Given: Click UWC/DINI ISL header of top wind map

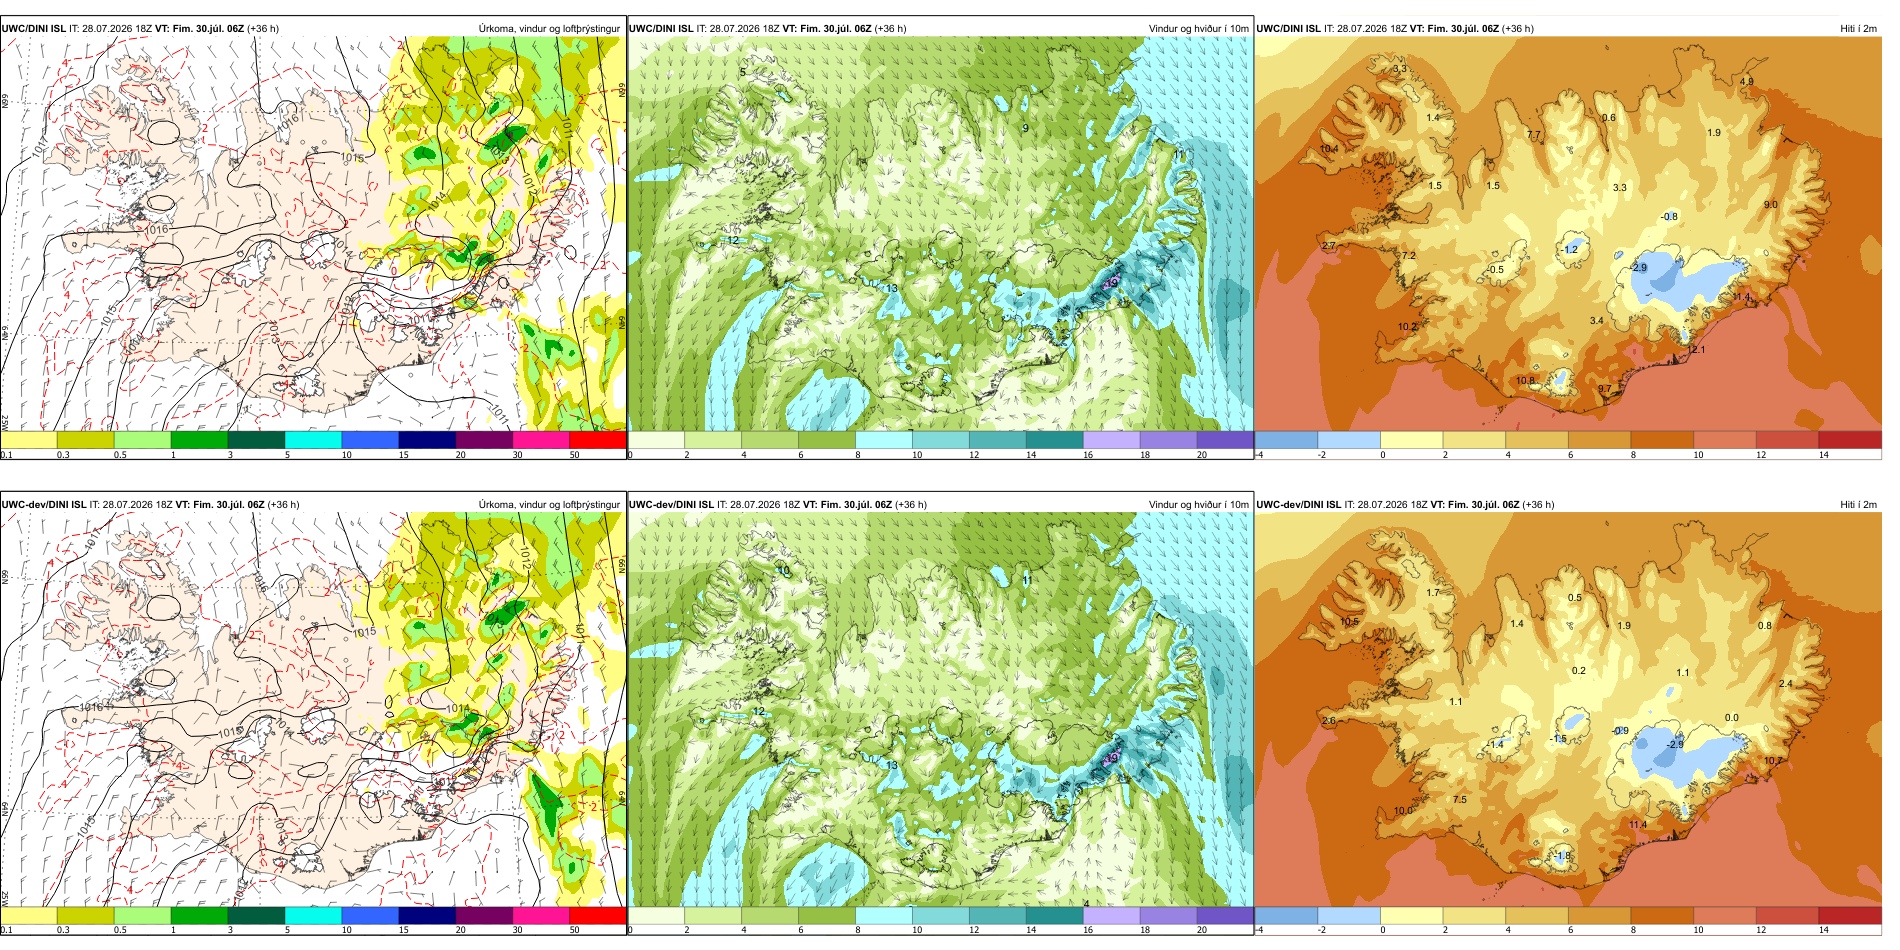Looking at the screenshot, I should (x=661, y=29).
